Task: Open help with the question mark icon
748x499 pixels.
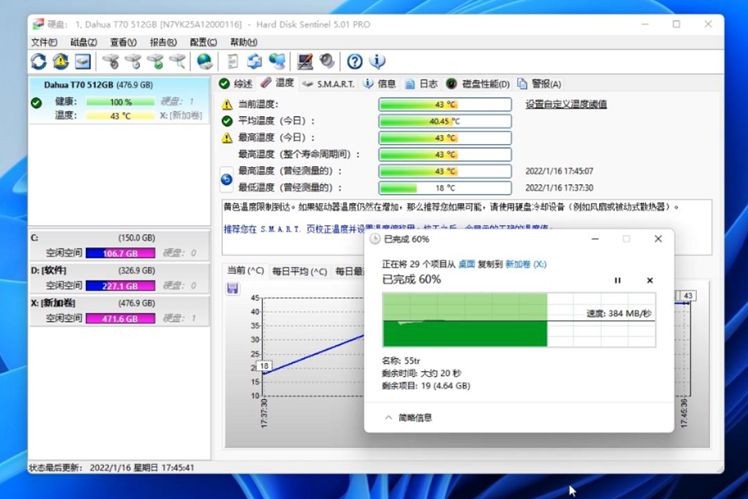Action: (x=354, y=62)
